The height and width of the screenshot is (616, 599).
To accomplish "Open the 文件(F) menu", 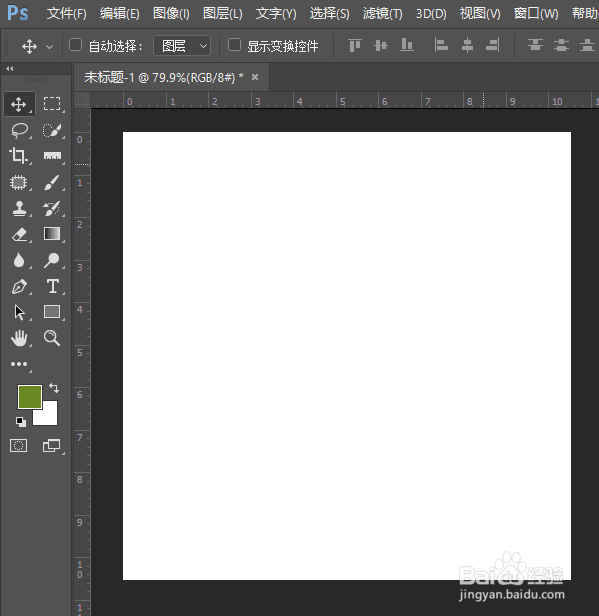I will (x=66, y=14).
